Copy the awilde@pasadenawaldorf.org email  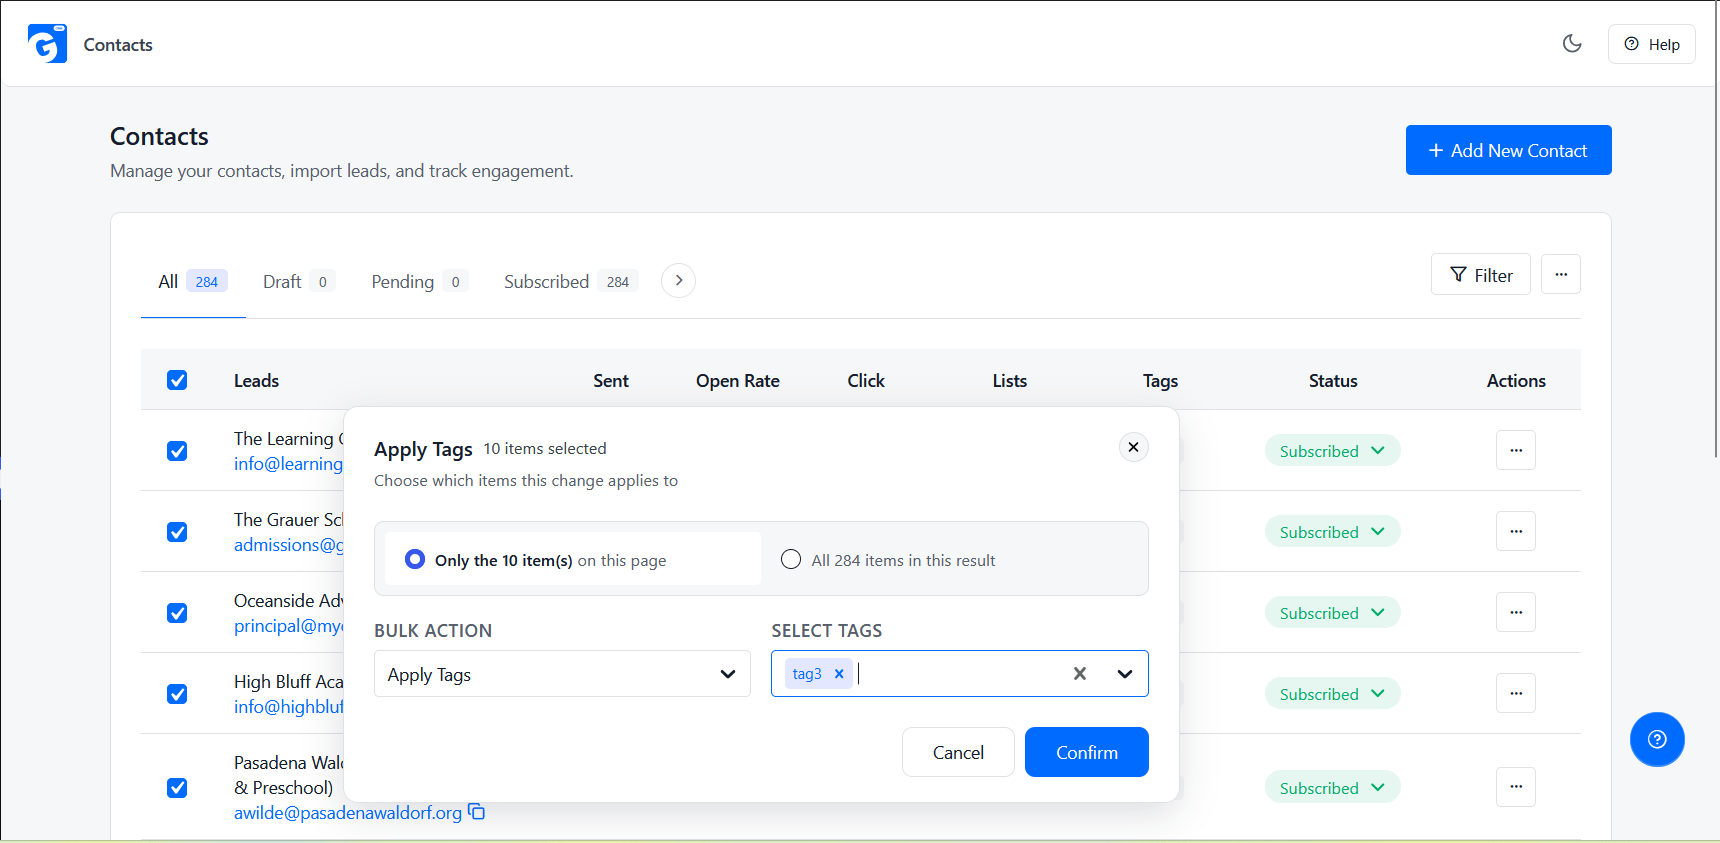(477, 812)
